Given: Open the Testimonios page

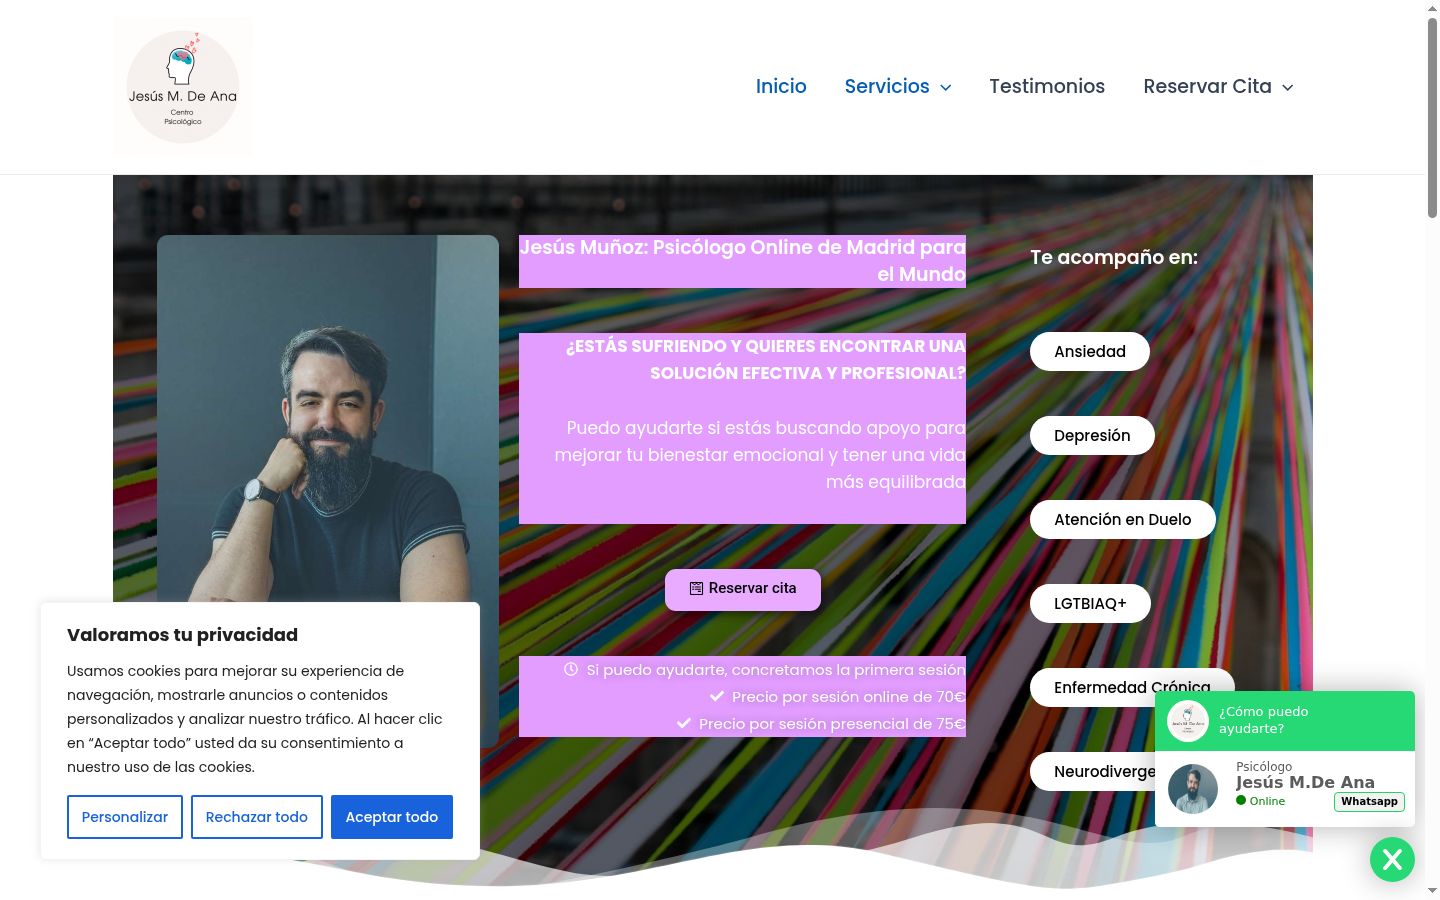Looking at the screenshot, I should coord(1047,86).
